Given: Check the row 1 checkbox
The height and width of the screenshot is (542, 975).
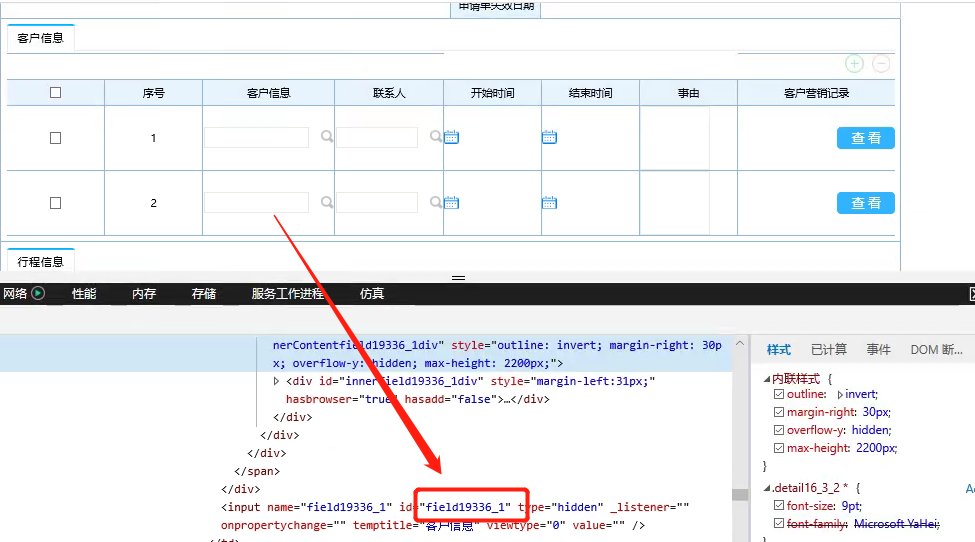Looking at the screenshot, I should click(x=55, y=138).
